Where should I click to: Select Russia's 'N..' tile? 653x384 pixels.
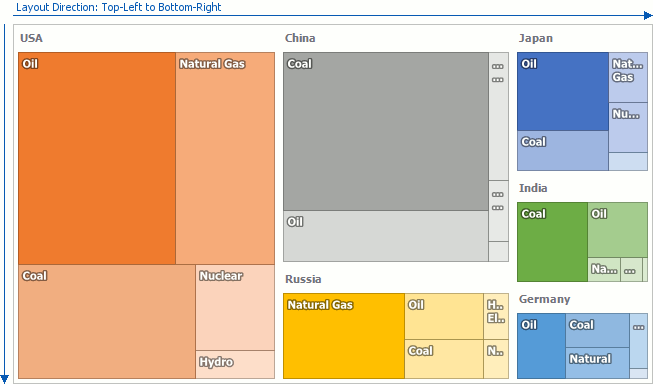tap(496, 359)
